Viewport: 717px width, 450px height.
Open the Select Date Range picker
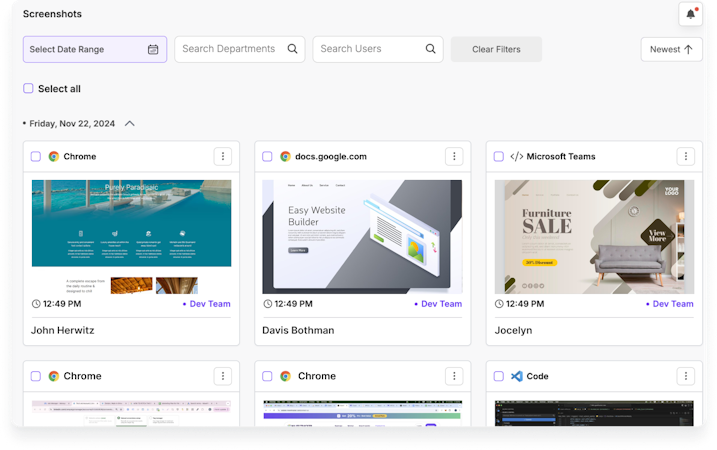point(95,49)
